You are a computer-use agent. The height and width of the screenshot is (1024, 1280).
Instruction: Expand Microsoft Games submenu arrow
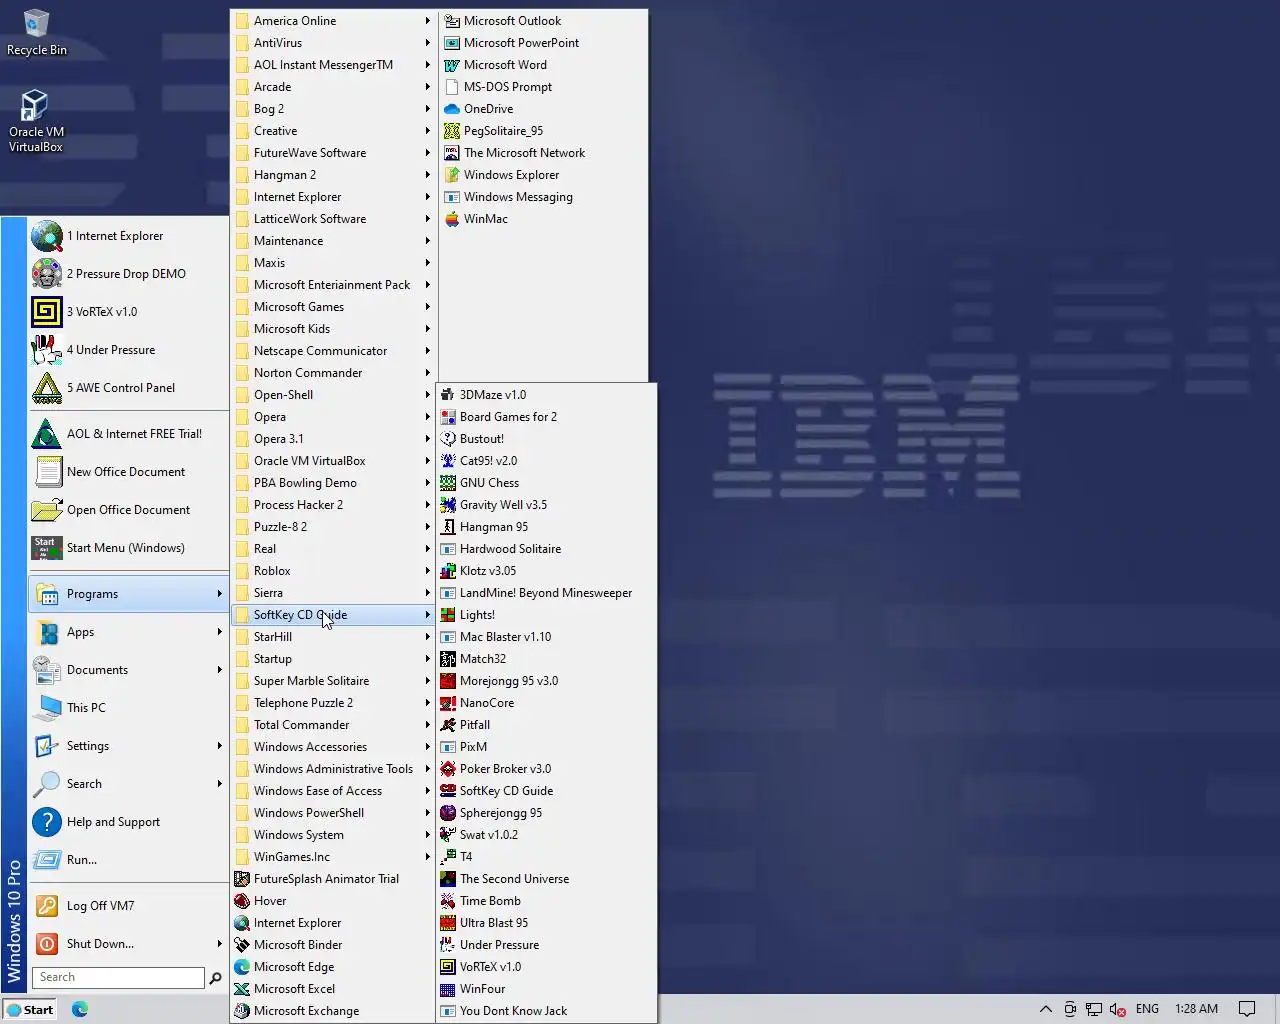(x=427, y=307)
